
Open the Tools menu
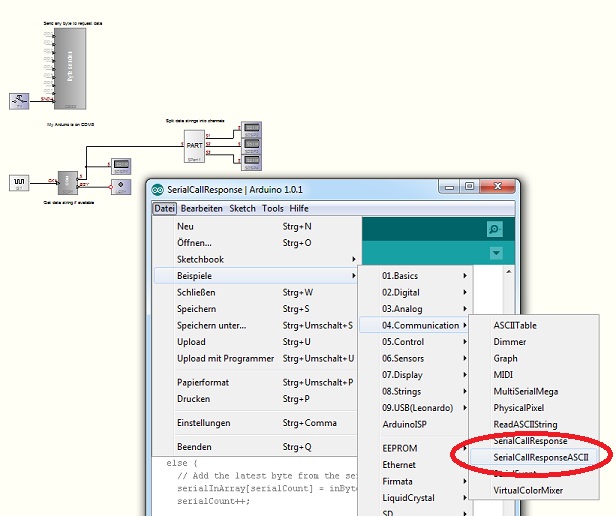click(x=273, y=208)
